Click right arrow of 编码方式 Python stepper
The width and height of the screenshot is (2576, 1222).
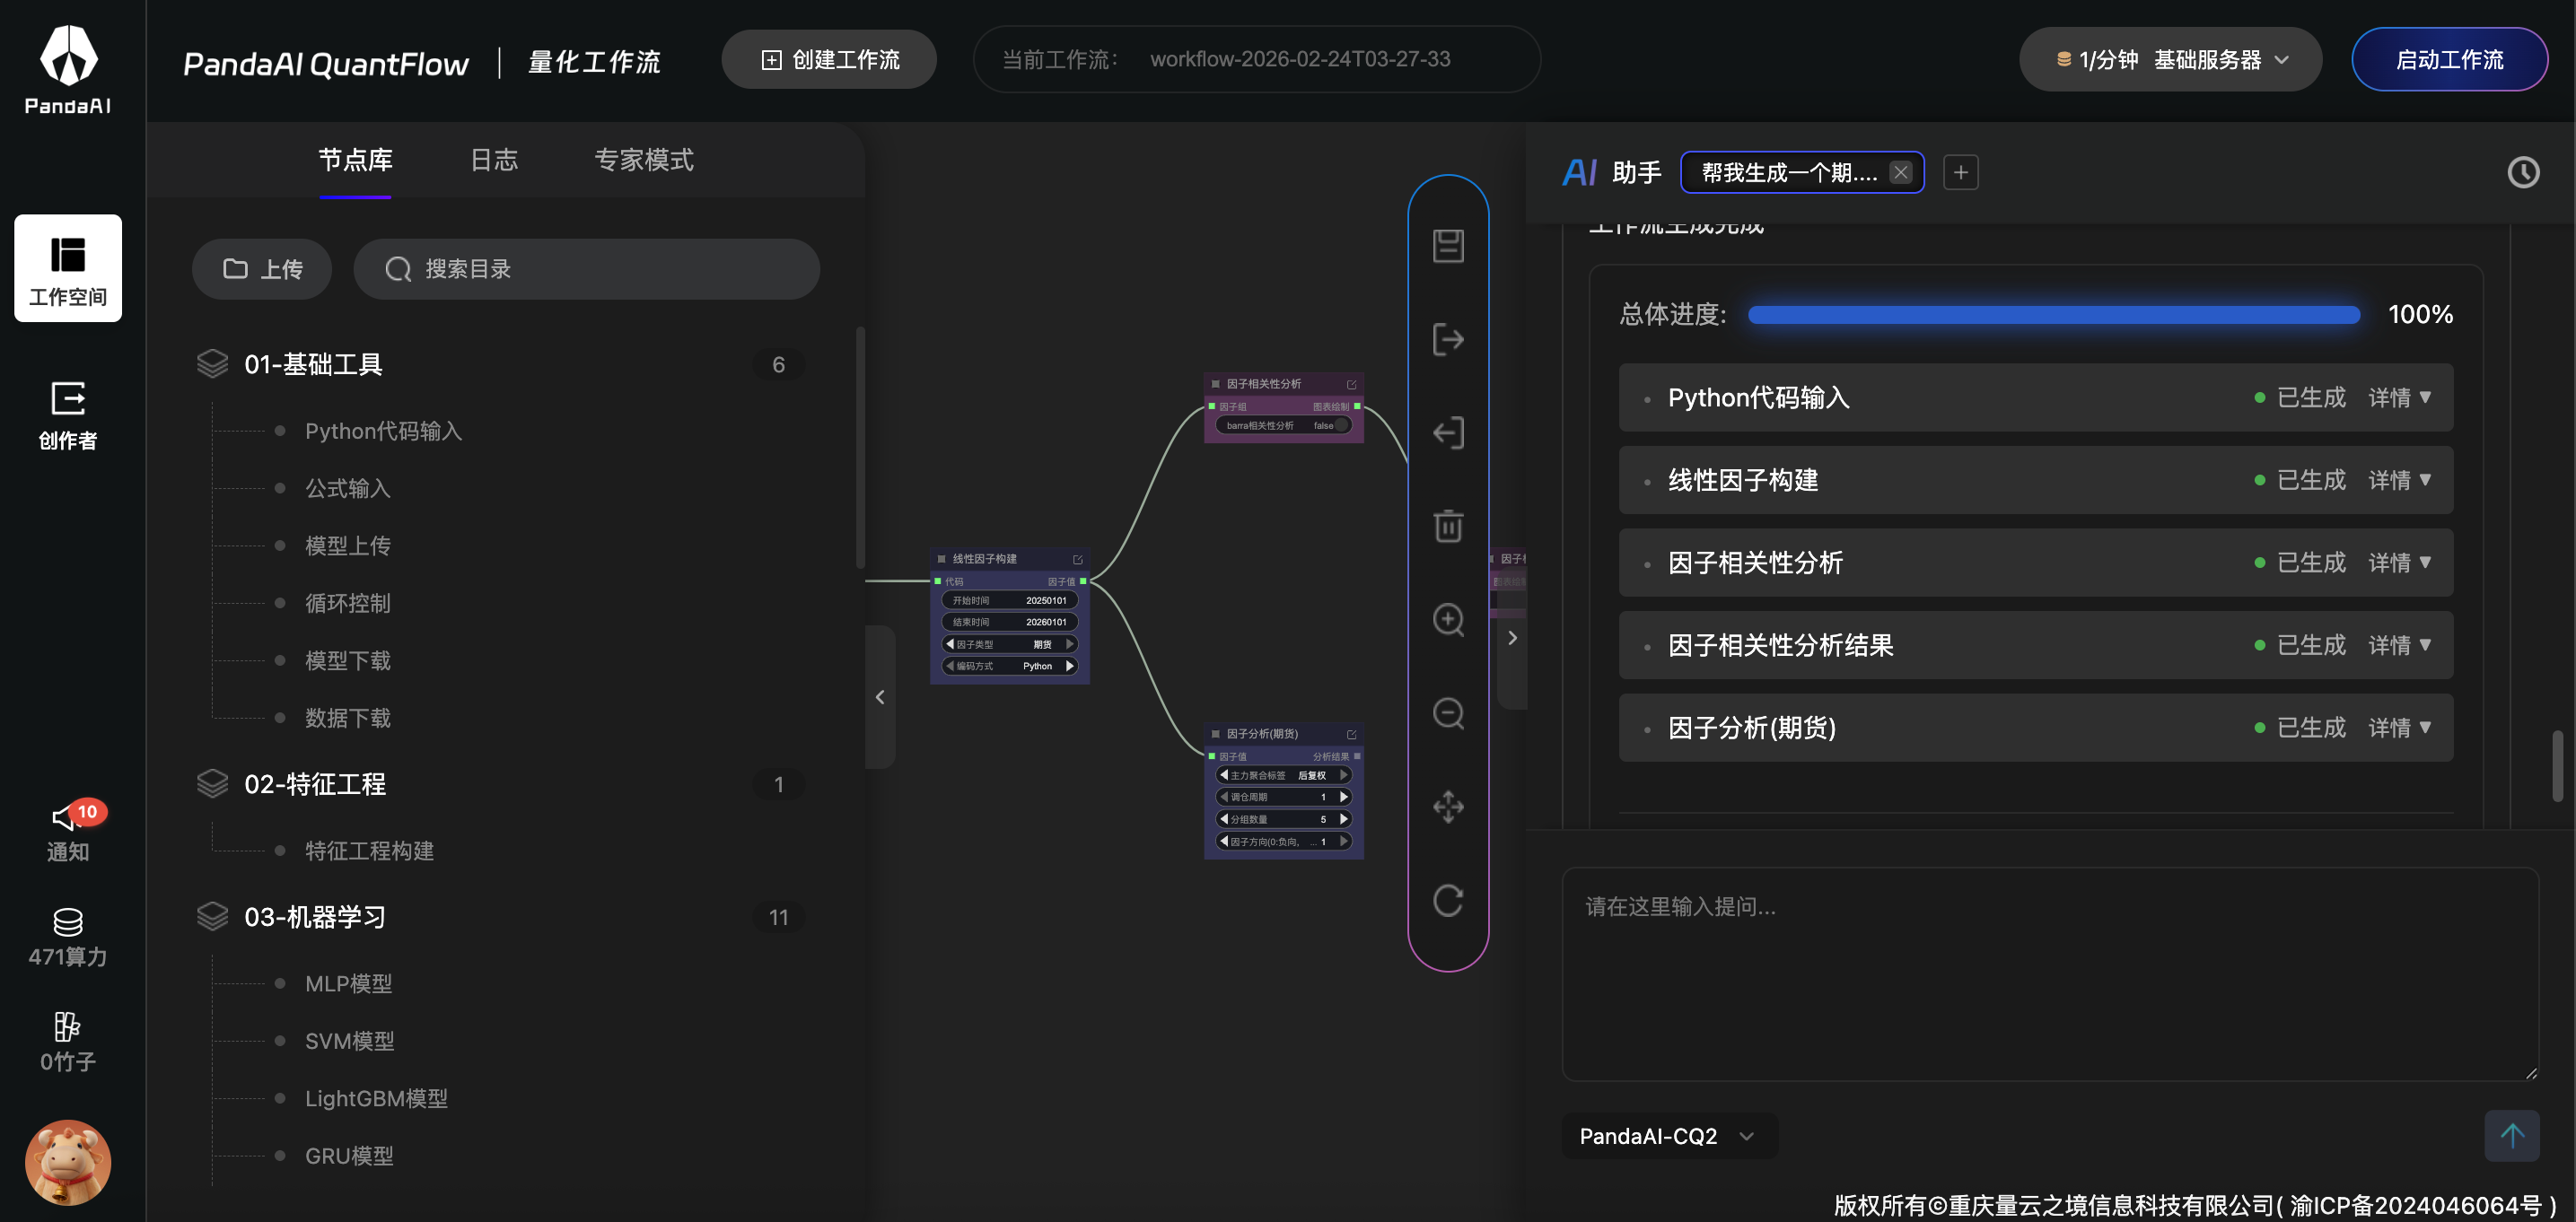pos(1069,666)
